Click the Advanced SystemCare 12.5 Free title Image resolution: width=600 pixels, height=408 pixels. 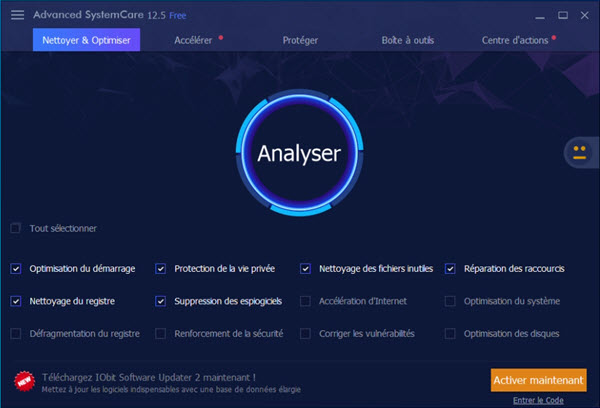pyautogui.click(x=109, y=15)
